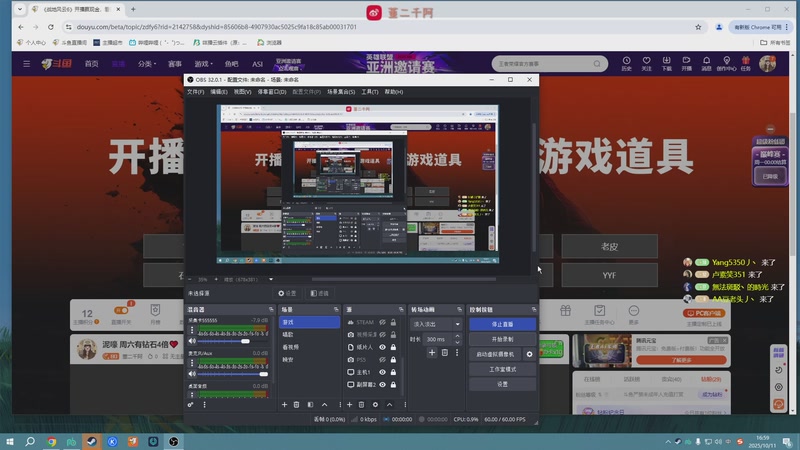This screenshot has width=800, height=450.
Task: Toggle visibility of PS5 source
Action: click(x=382, y=360)
